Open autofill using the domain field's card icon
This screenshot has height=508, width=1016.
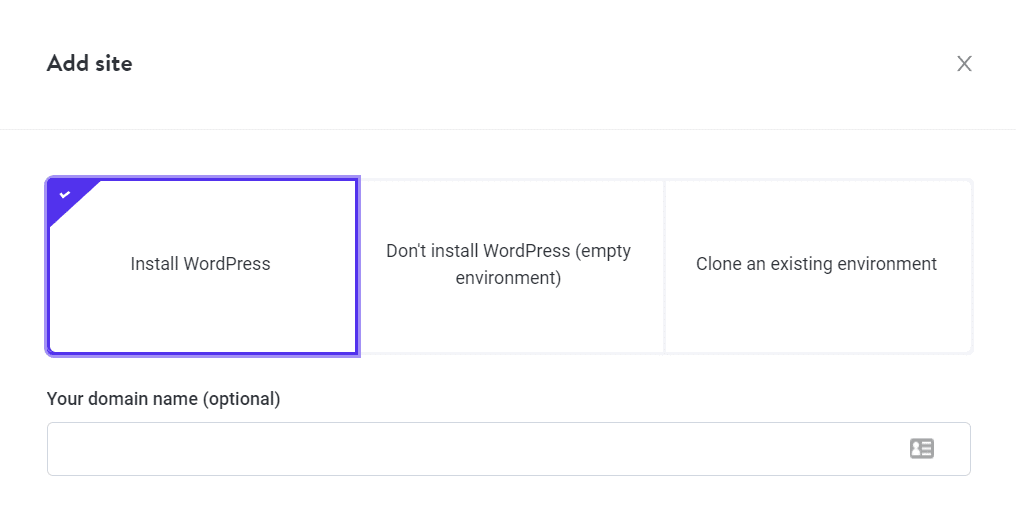point(921,449)
